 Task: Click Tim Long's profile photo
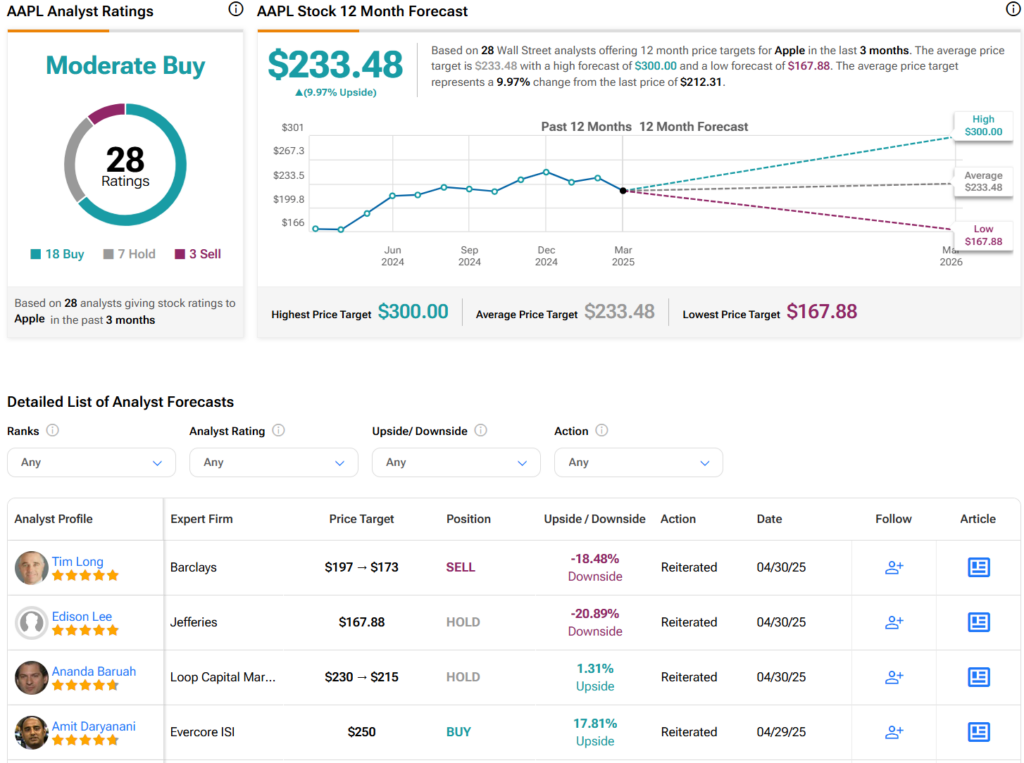point(31,568)
